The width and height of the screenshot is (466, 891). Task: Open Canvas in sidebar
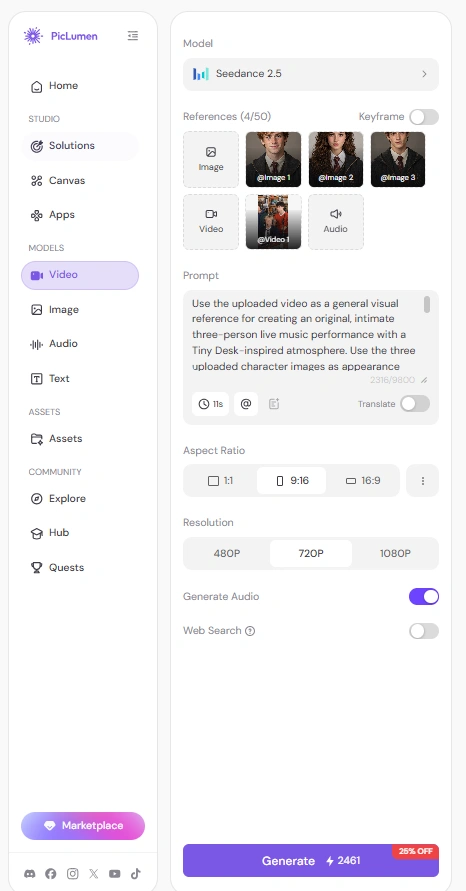(x=80, y=181)
